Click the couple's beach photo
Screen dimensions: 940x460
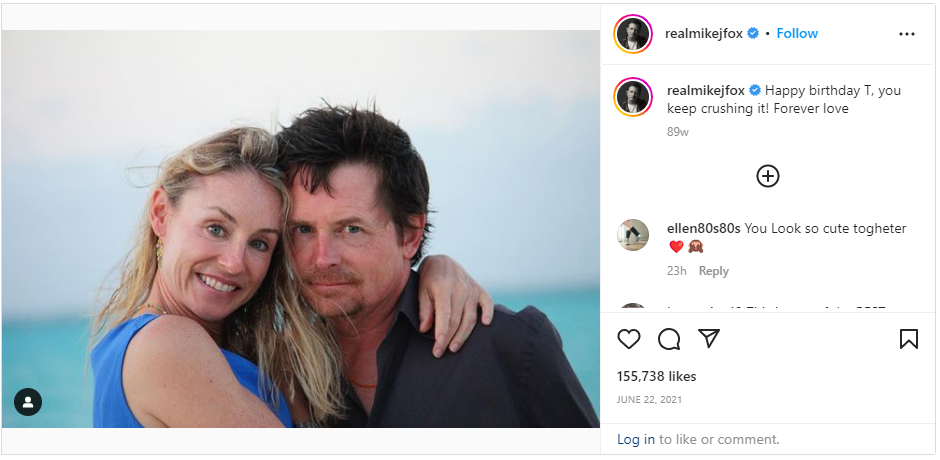pyautogui.click(x=300, y=230)
